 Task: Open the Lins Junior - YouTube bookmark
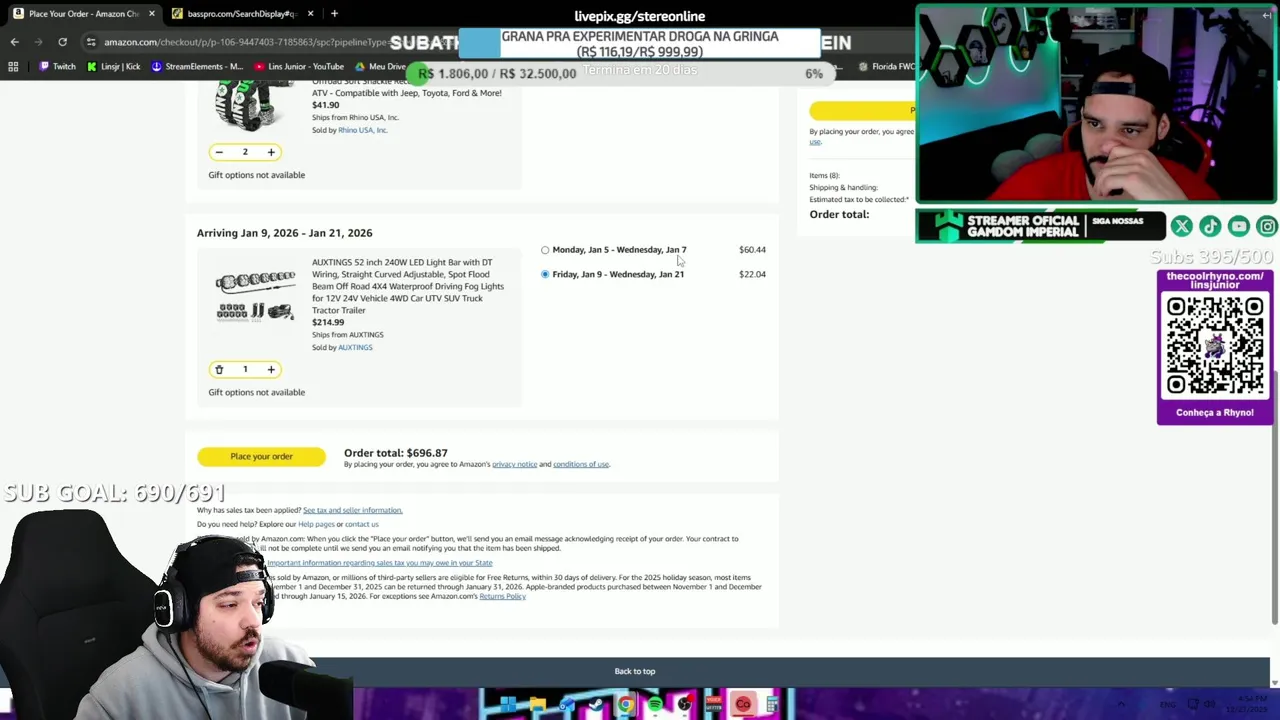click(299, 67)
